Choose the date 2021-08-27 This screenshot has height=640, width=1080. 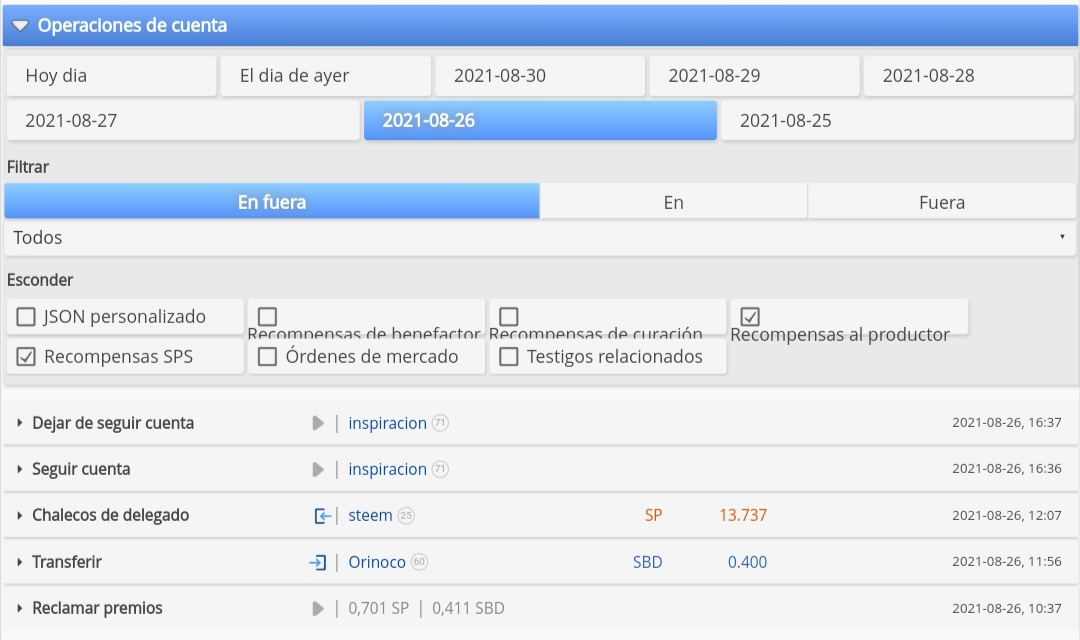coord(183,121)
